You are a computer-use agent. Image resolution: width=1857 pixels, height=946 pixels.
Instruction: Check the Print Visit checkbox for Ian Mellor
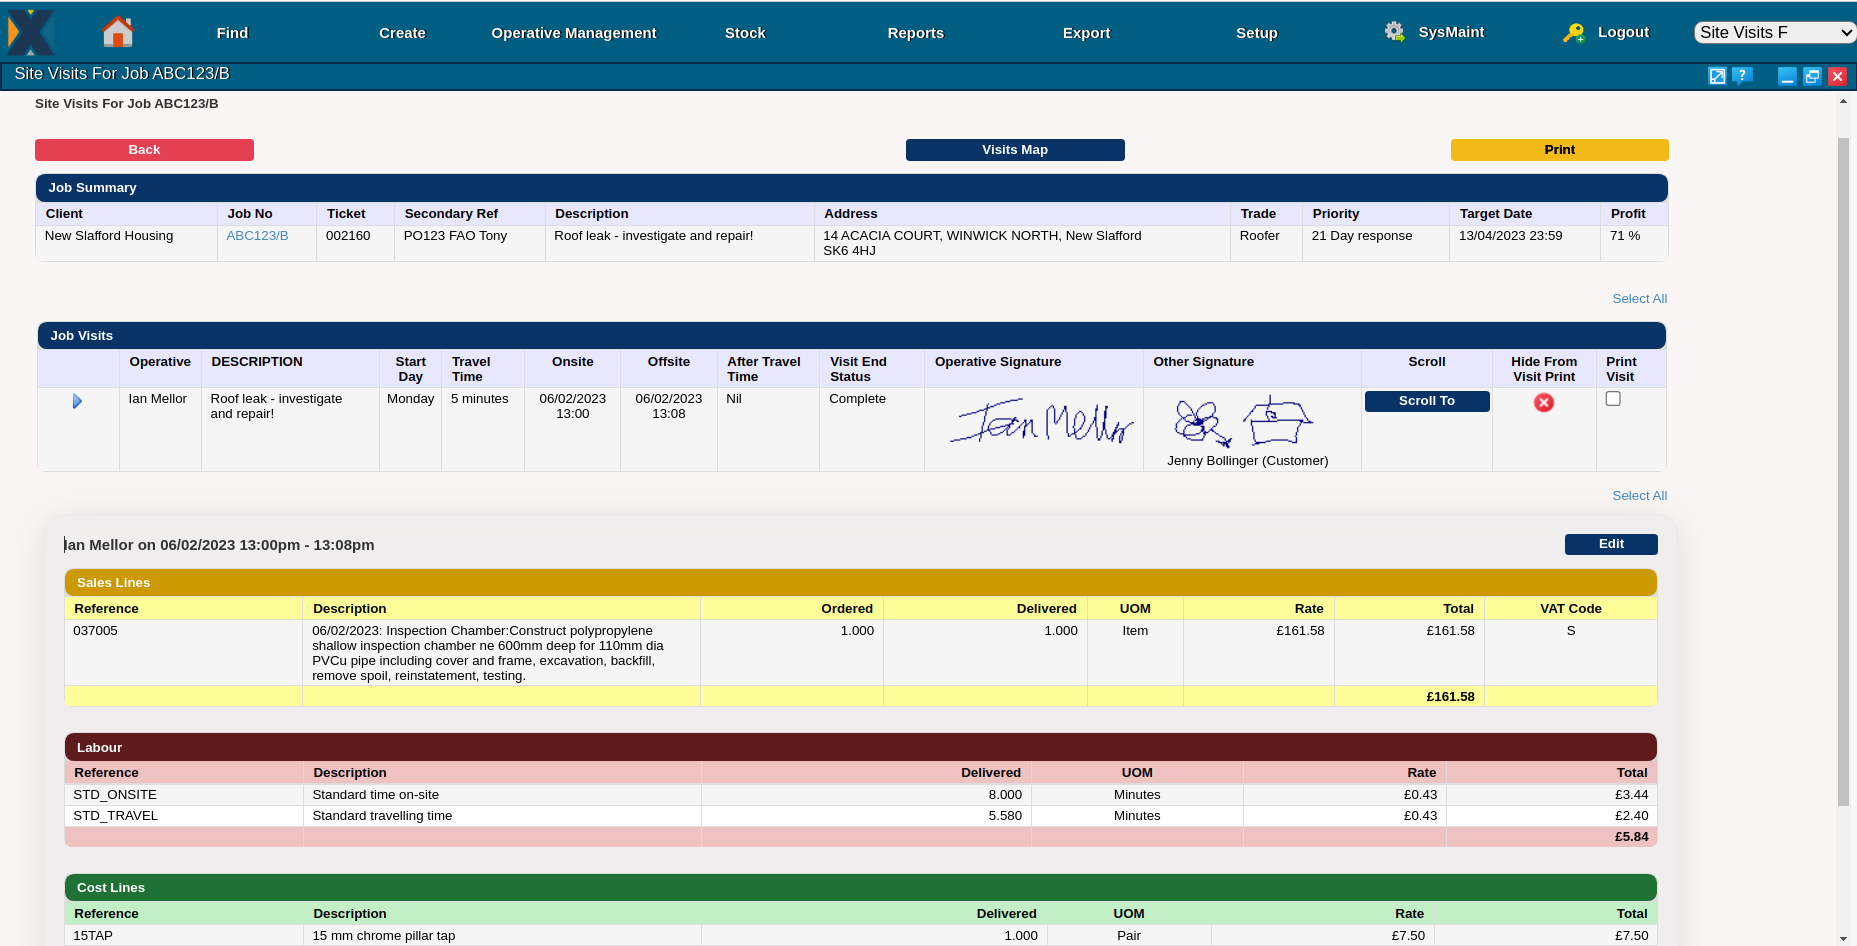coord(1612,398)
